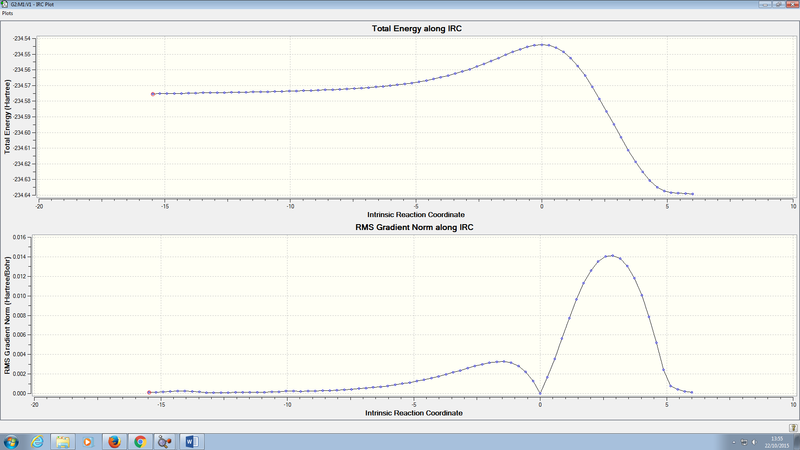The width and height of the screenshot is (800, 450).
Task: Click the Show Desktop strip at taskbar end
Action: 796,442
